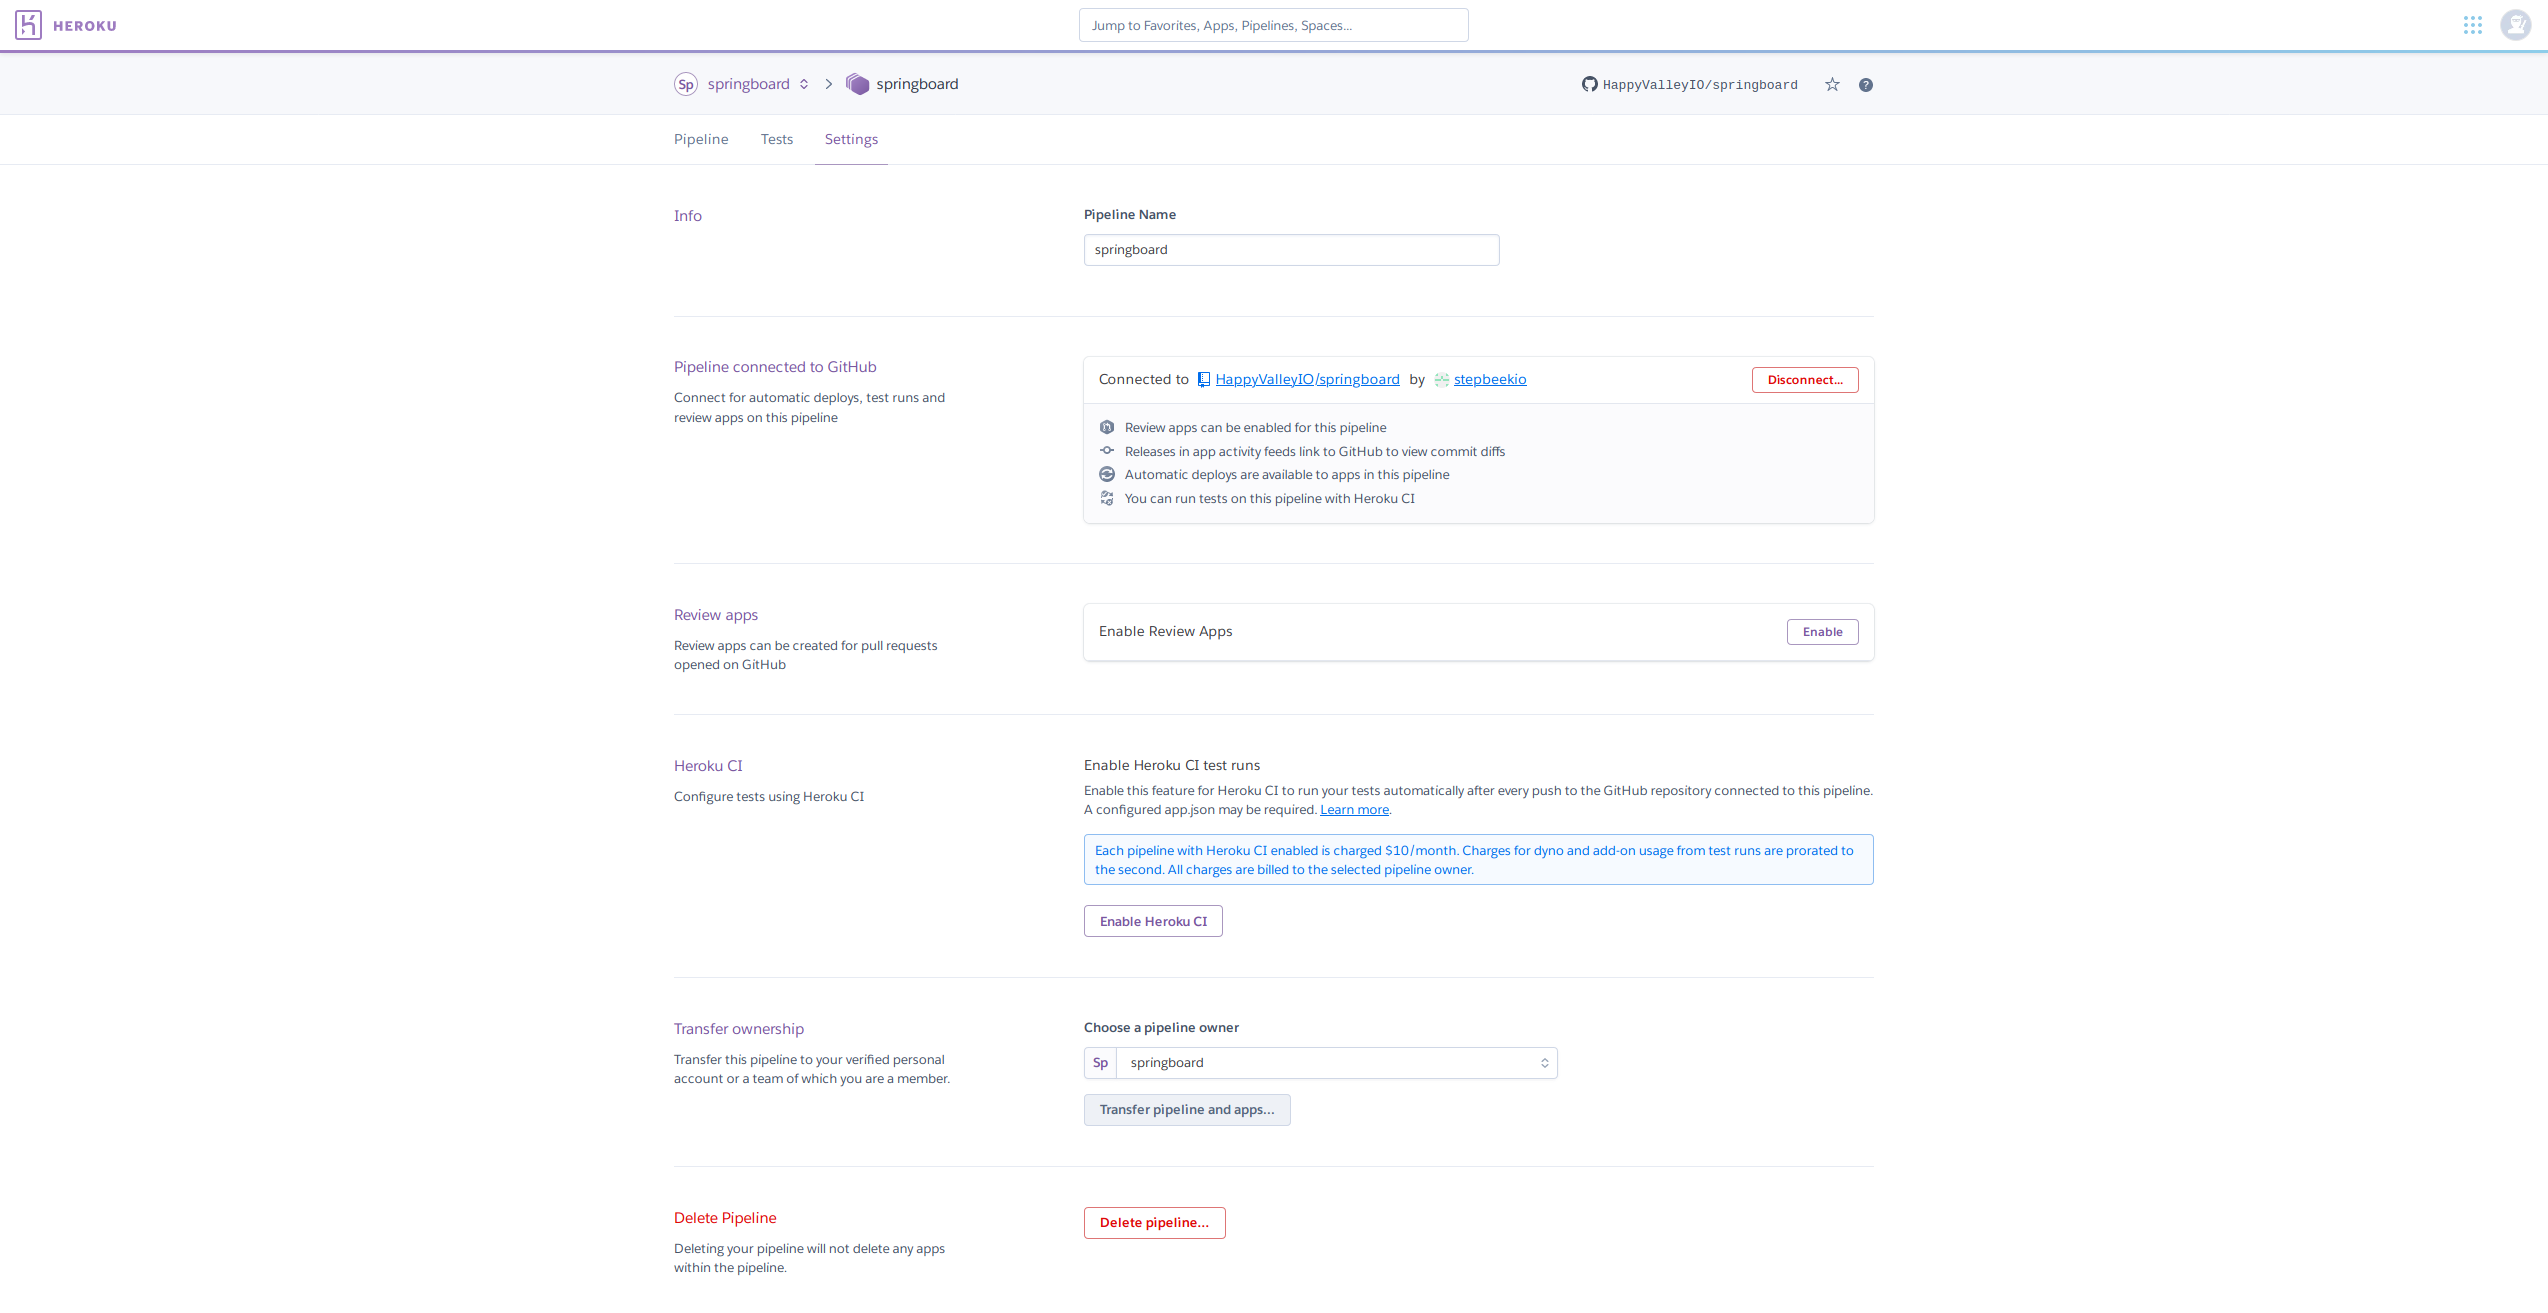This screenshot has width=2548, height=1313.
Task: Favorite this pipeline with the star icon
Action: pyautogui.click(x=1832, y=85)
